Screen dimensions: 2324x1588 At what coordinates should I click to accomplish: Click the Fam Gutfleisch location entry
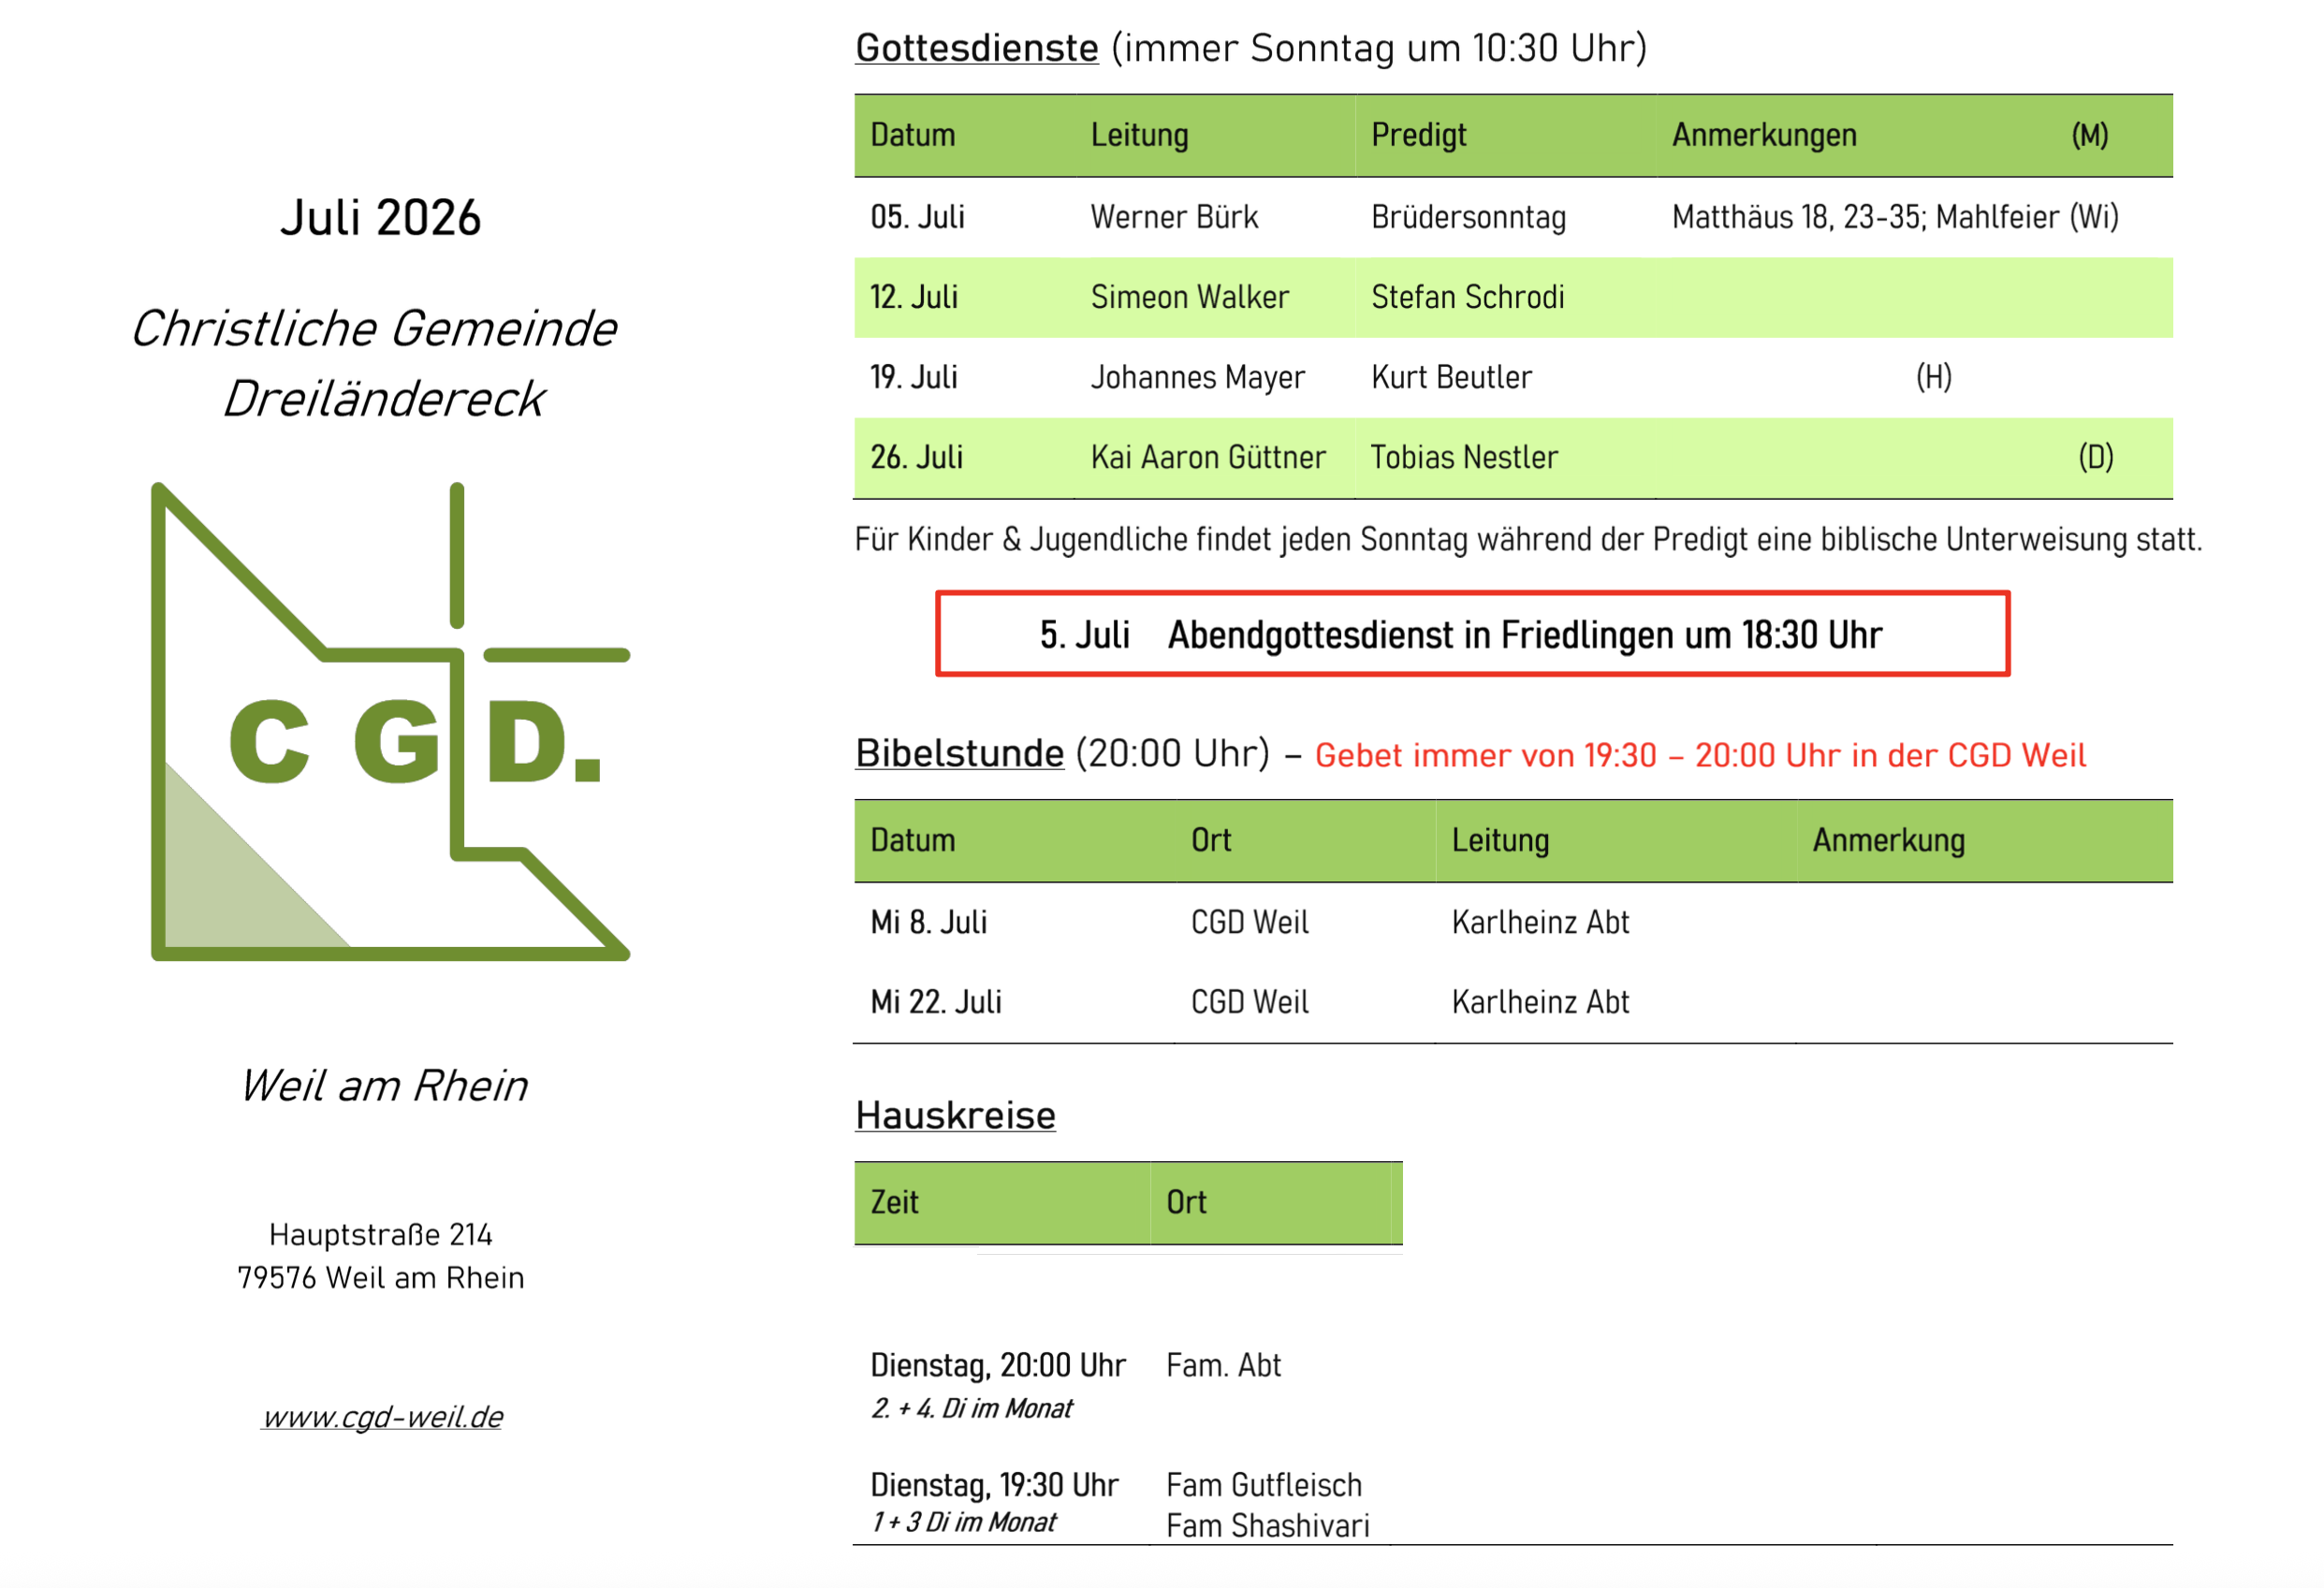point(1264,1485)
